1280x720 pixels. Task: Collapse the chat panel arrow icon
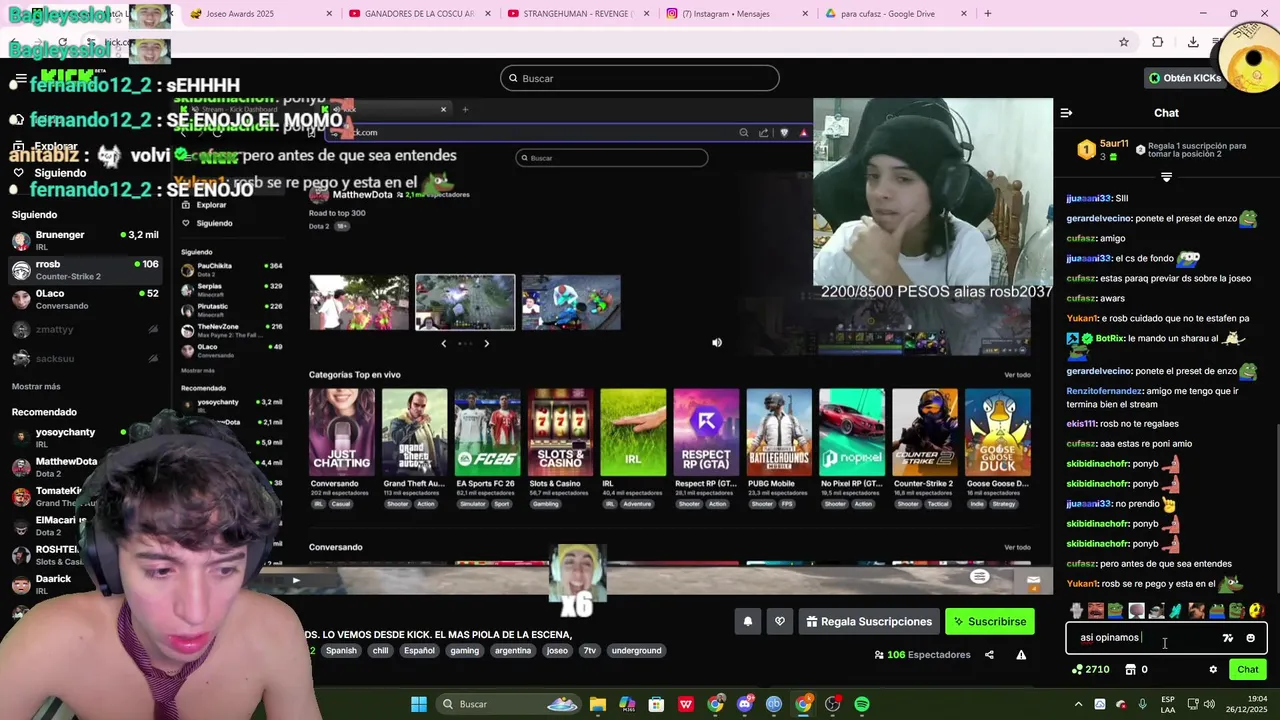[1066, 113]
